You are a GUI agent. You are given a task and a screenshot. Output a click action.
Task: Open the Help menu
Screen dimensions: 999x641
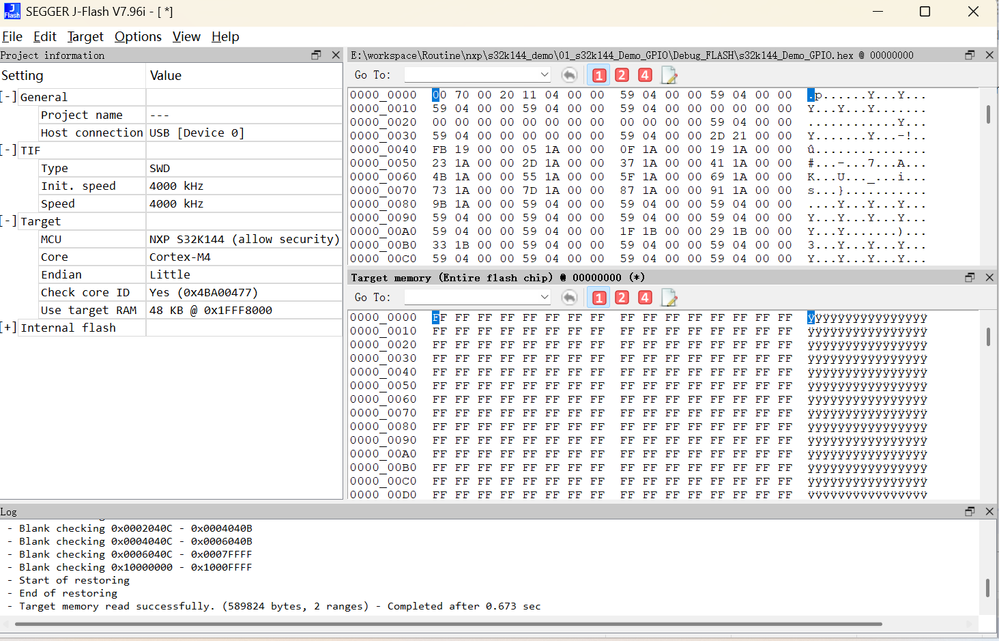(225, 36)
